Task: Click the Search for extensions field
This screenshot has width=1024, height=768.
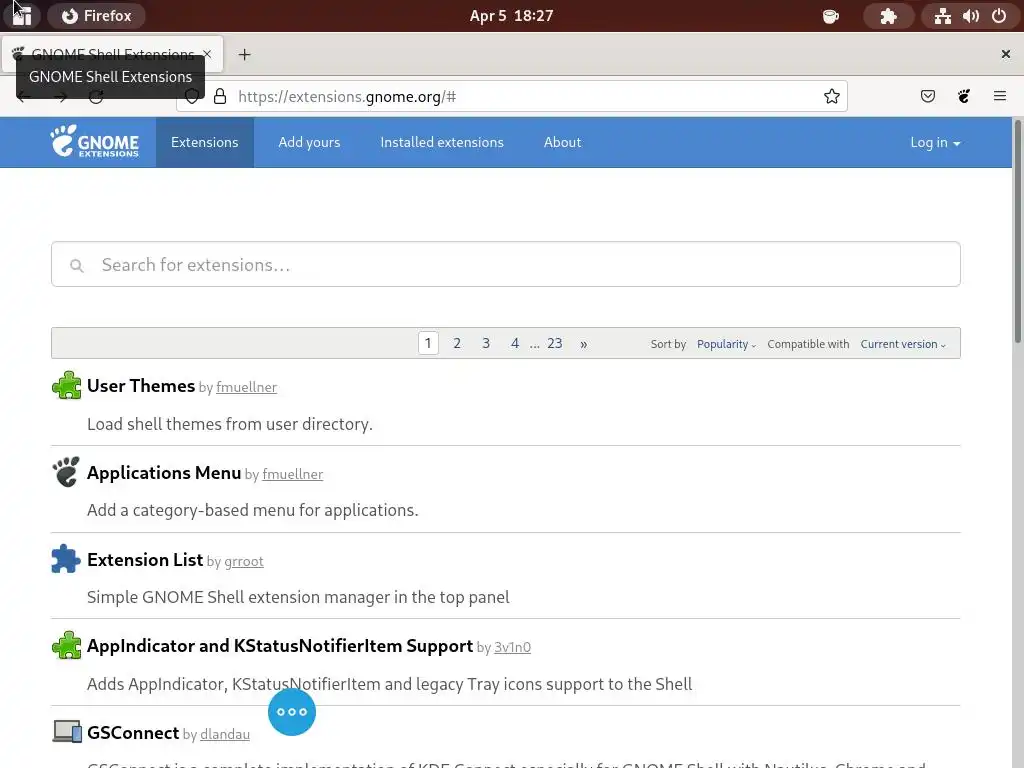Action: click(505, 264)
